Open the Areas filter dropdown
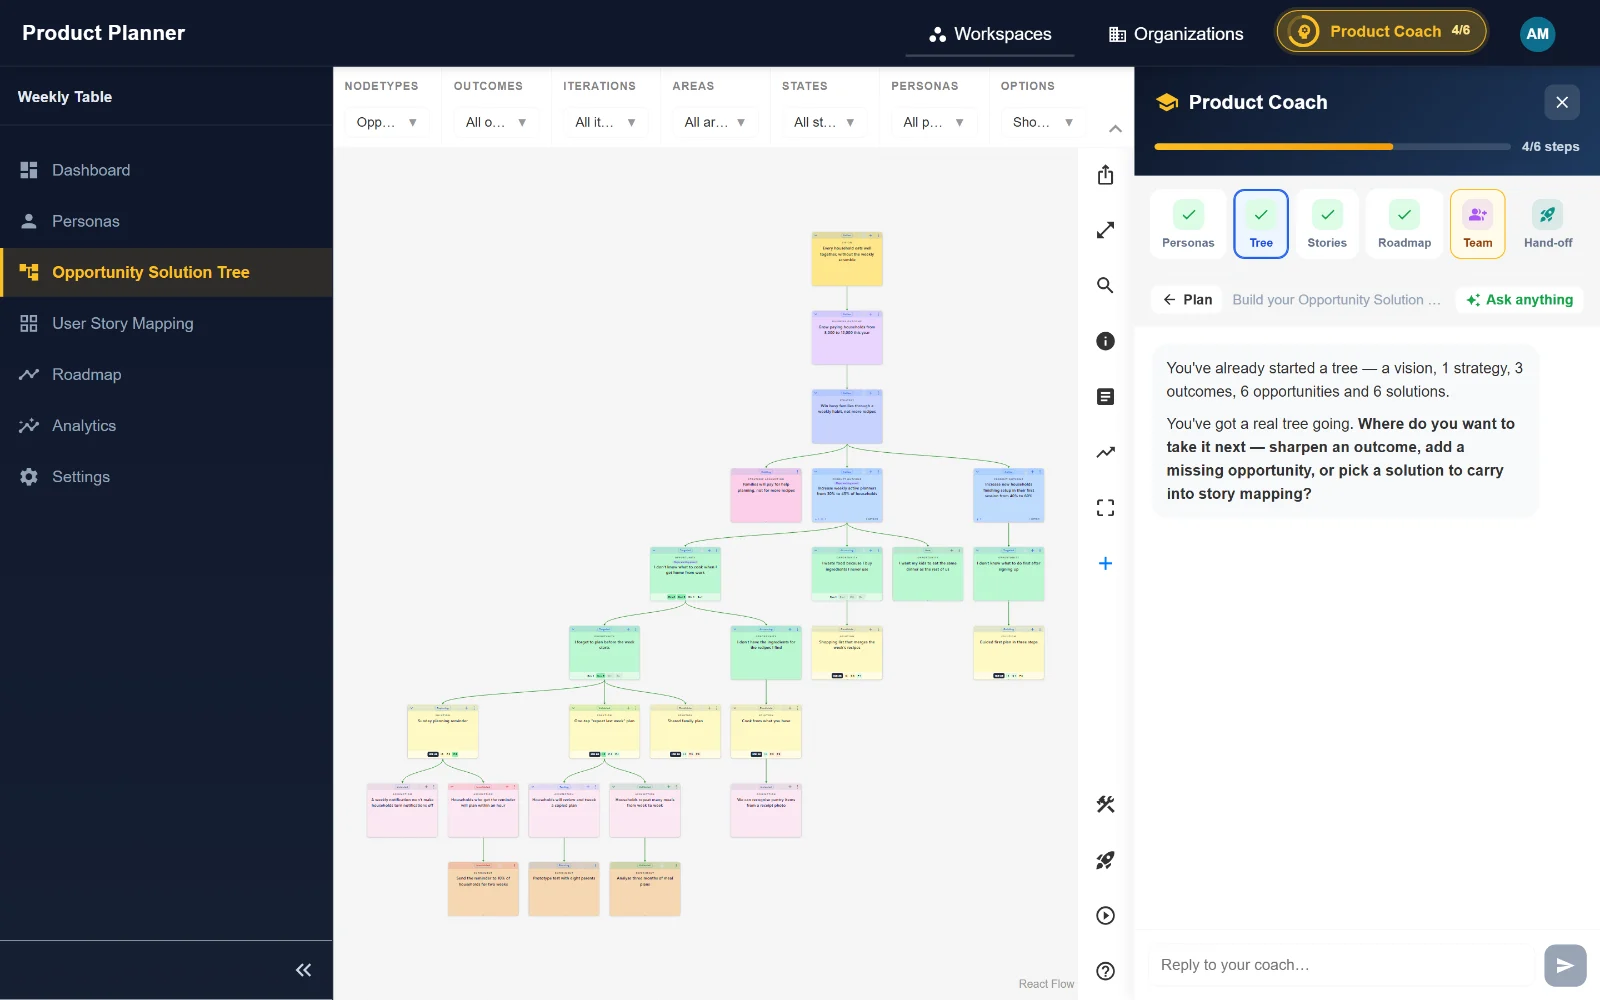 (x=715, y=122)
